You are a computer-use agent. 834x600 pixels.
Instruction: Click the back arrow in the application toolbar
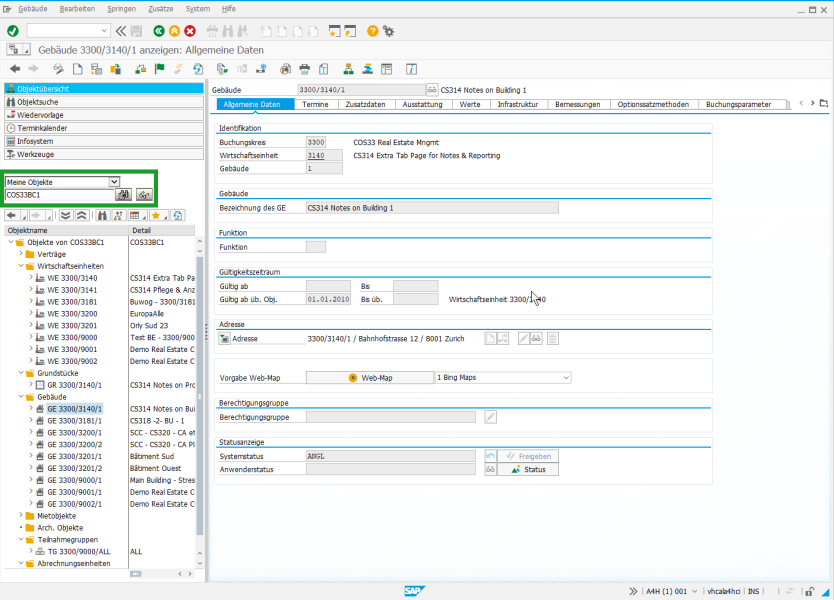[15, 69]
